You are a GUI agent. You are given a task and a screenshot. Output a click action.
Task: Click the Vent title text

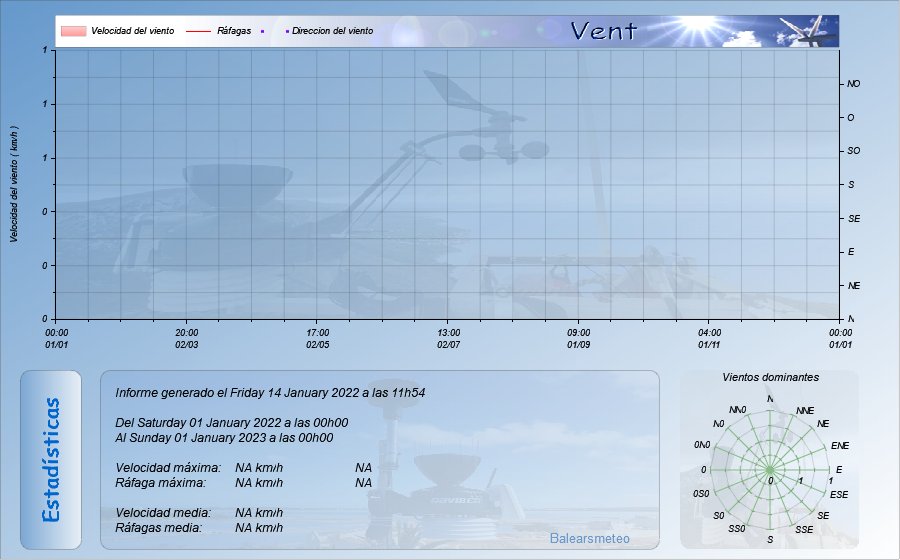(x=603, y=31)
